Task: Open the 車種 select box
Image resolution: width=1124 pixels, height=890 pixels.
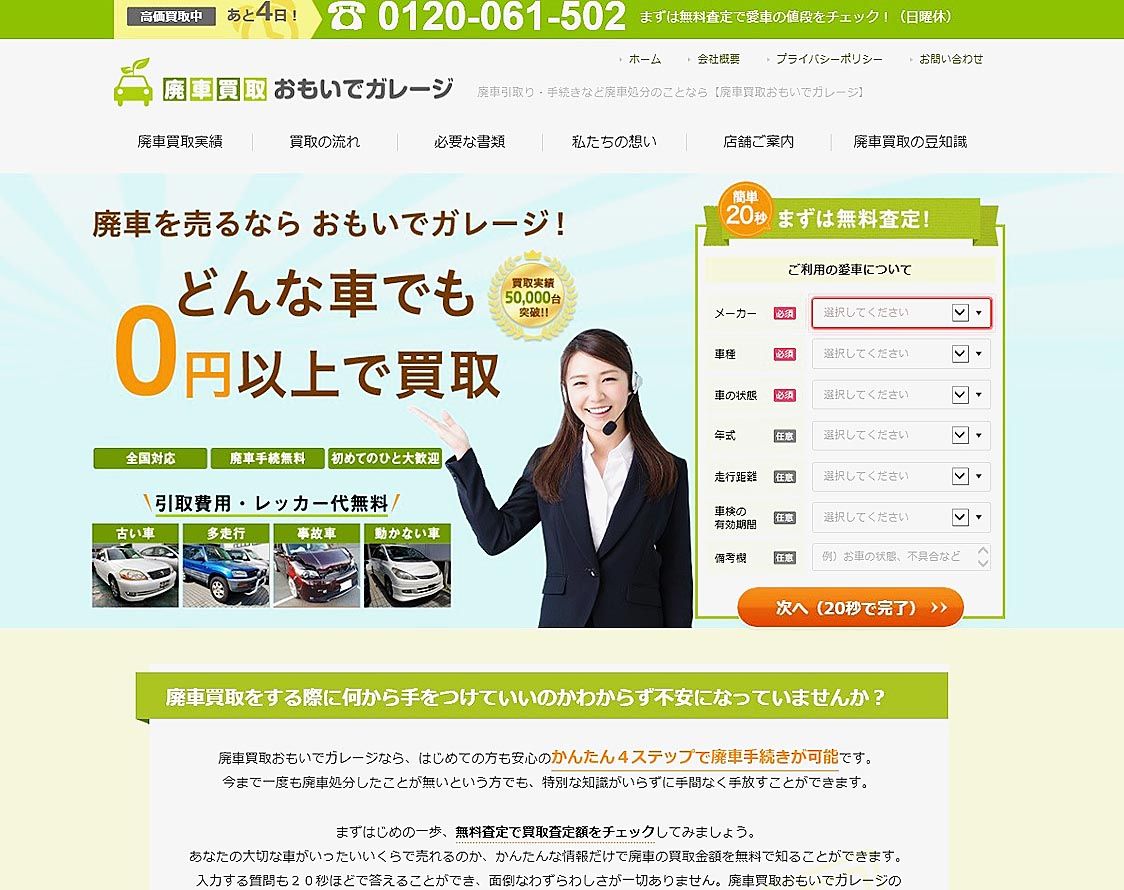Action: pos(900,354)
